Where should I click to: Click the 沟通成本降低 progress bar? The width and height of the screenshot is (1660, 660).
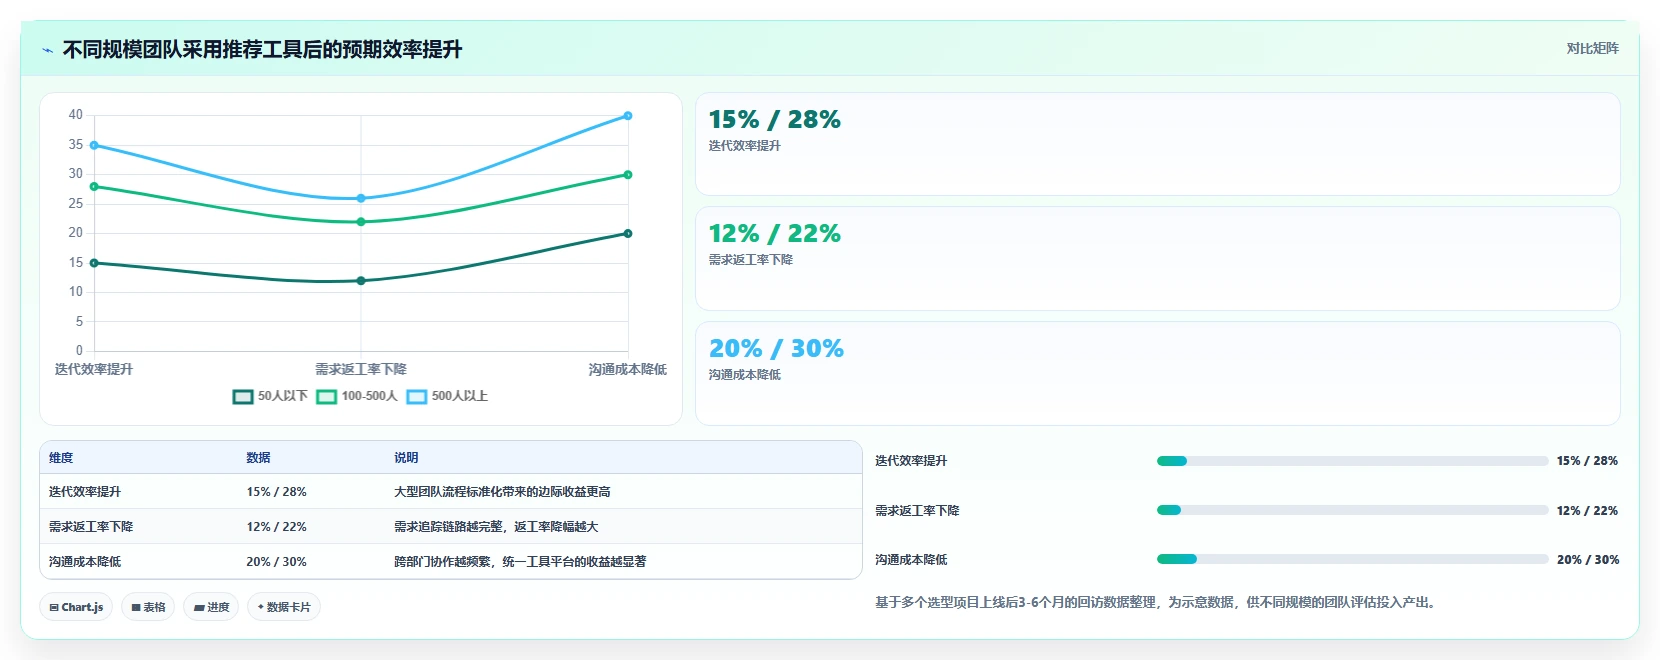(1352, 559)
